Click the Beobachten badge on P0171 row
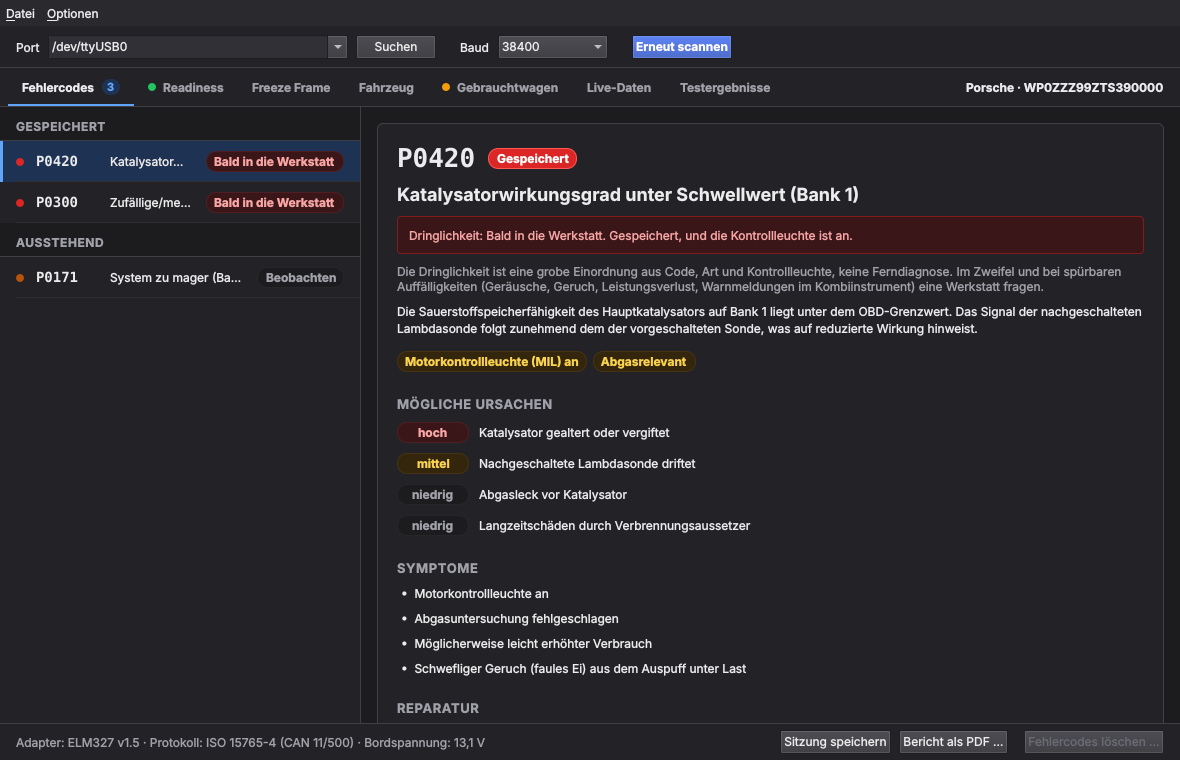This screenshot has height=760, width=1180. [301, 278]
